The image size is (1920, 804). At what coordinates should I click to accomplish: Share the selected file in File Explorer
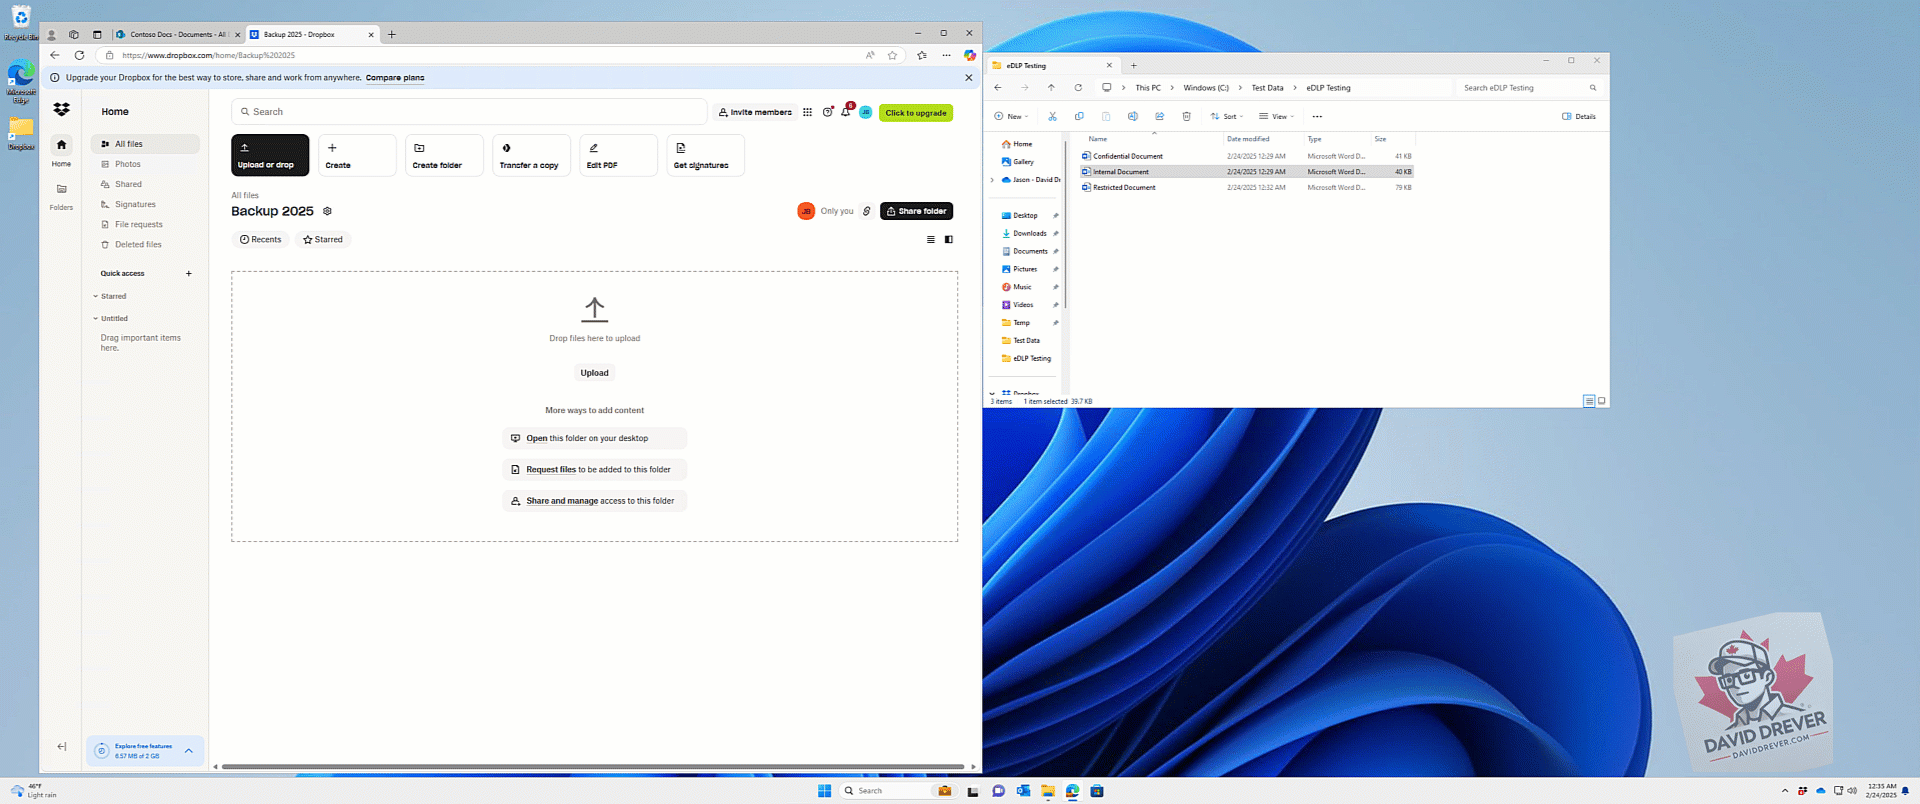1159,116
